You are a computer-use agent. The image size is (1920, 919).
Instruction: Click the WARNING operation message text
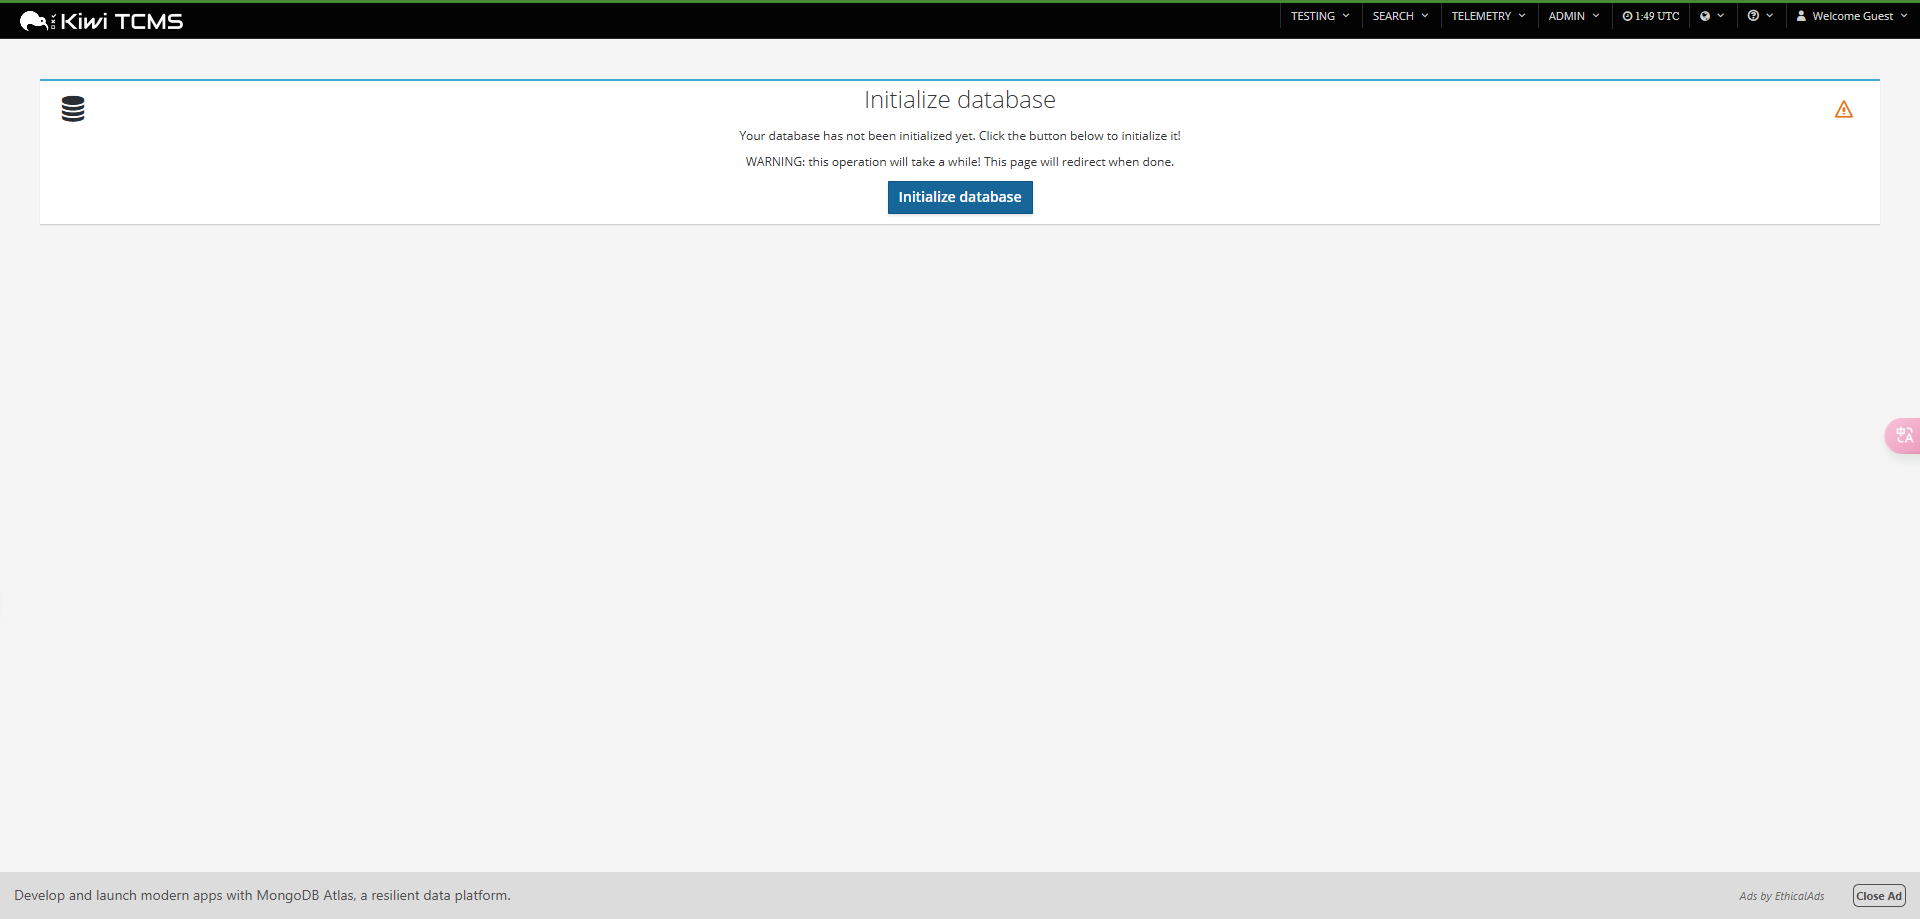tap(959, 162)
